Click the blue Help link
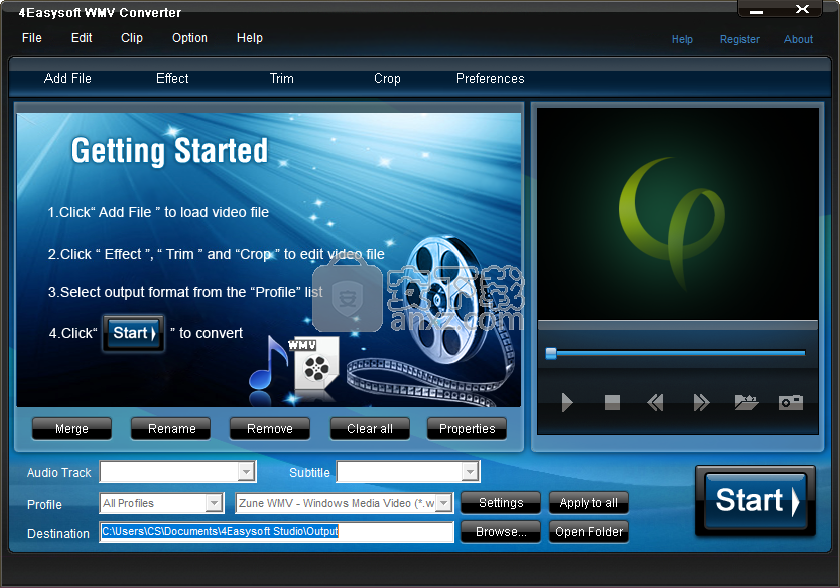Image resolution: width=840 pixels, height=588 pixels. (x=682, y=39)
